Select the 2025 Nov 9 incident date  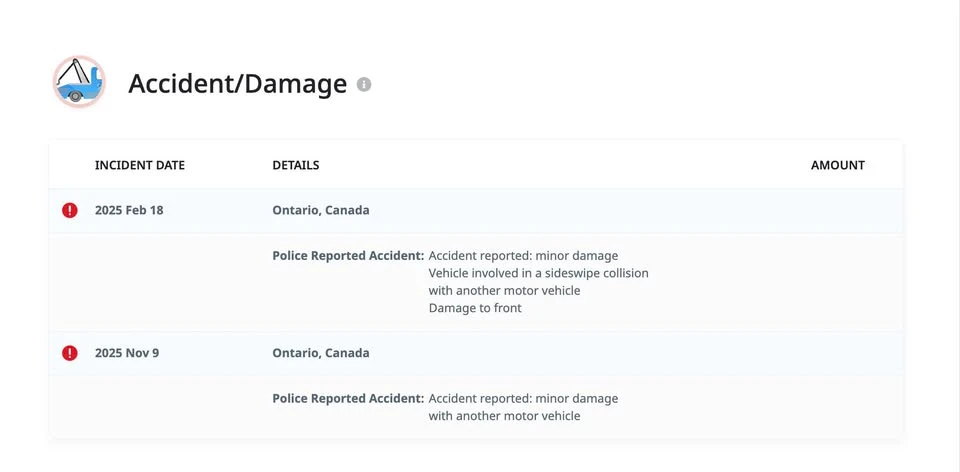pos(127,353)
